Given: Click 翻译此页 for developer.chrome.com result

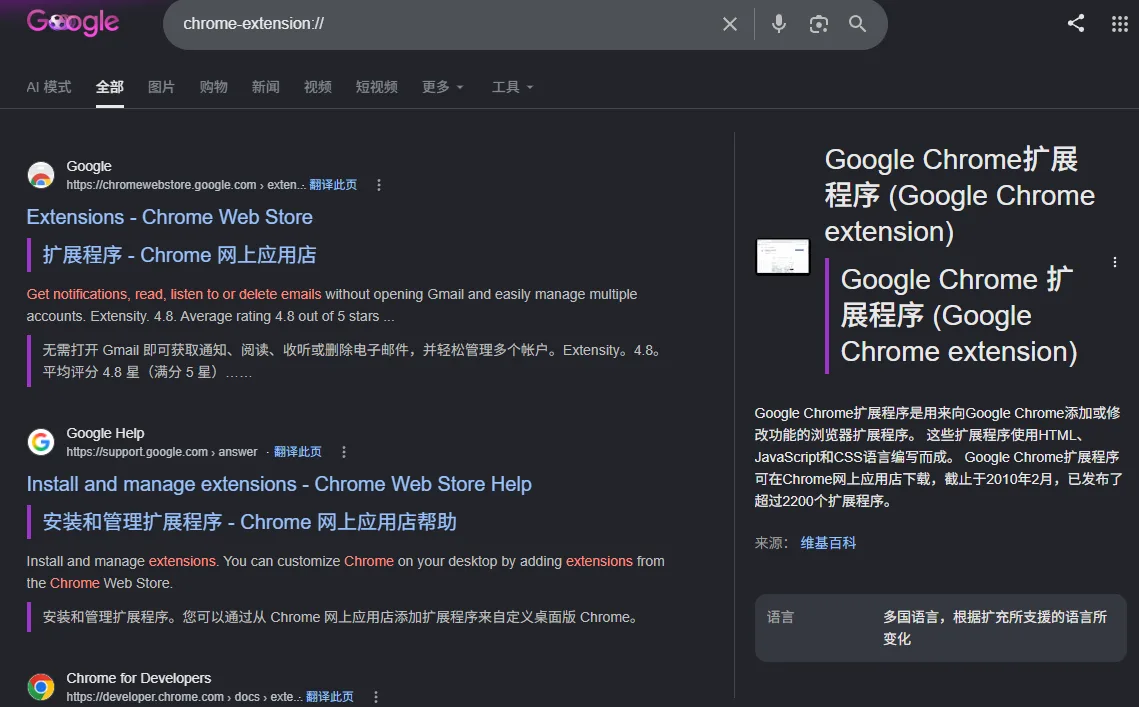Looking at the screenshot, I should coord(329,697).
